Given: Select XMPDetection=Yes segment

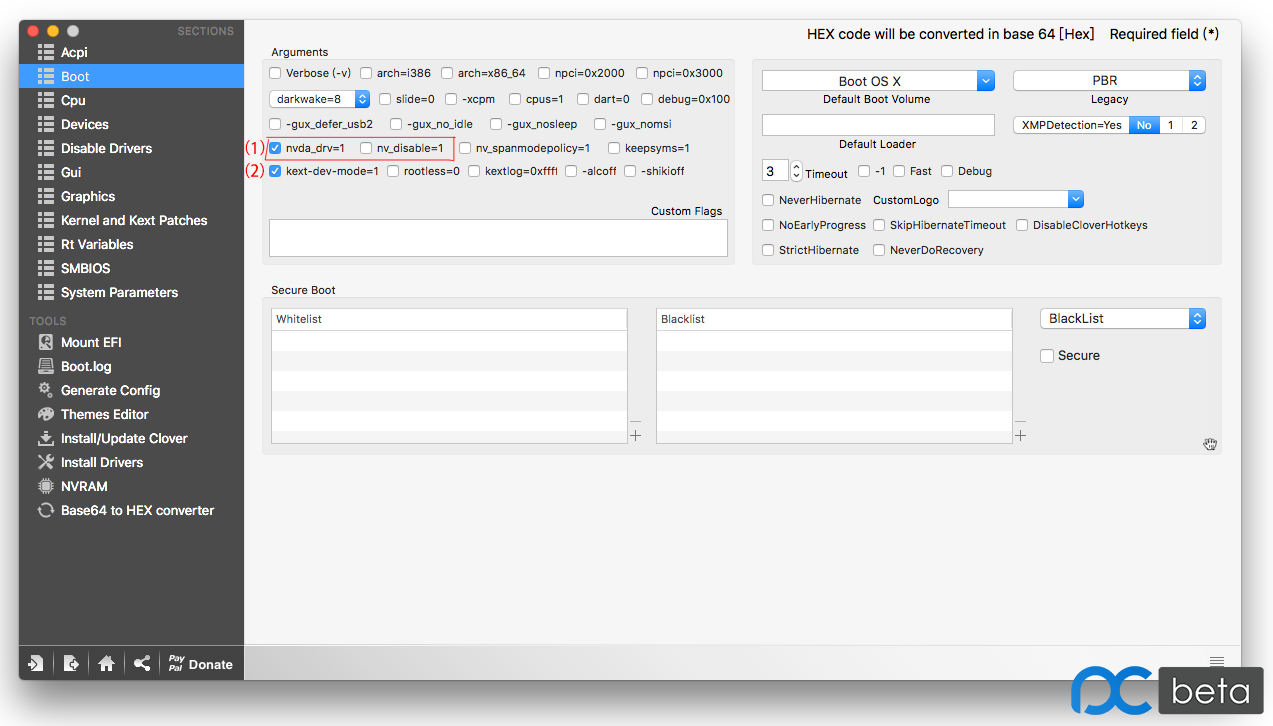Looking at the screenshot, I should (x=1071, y=125).
